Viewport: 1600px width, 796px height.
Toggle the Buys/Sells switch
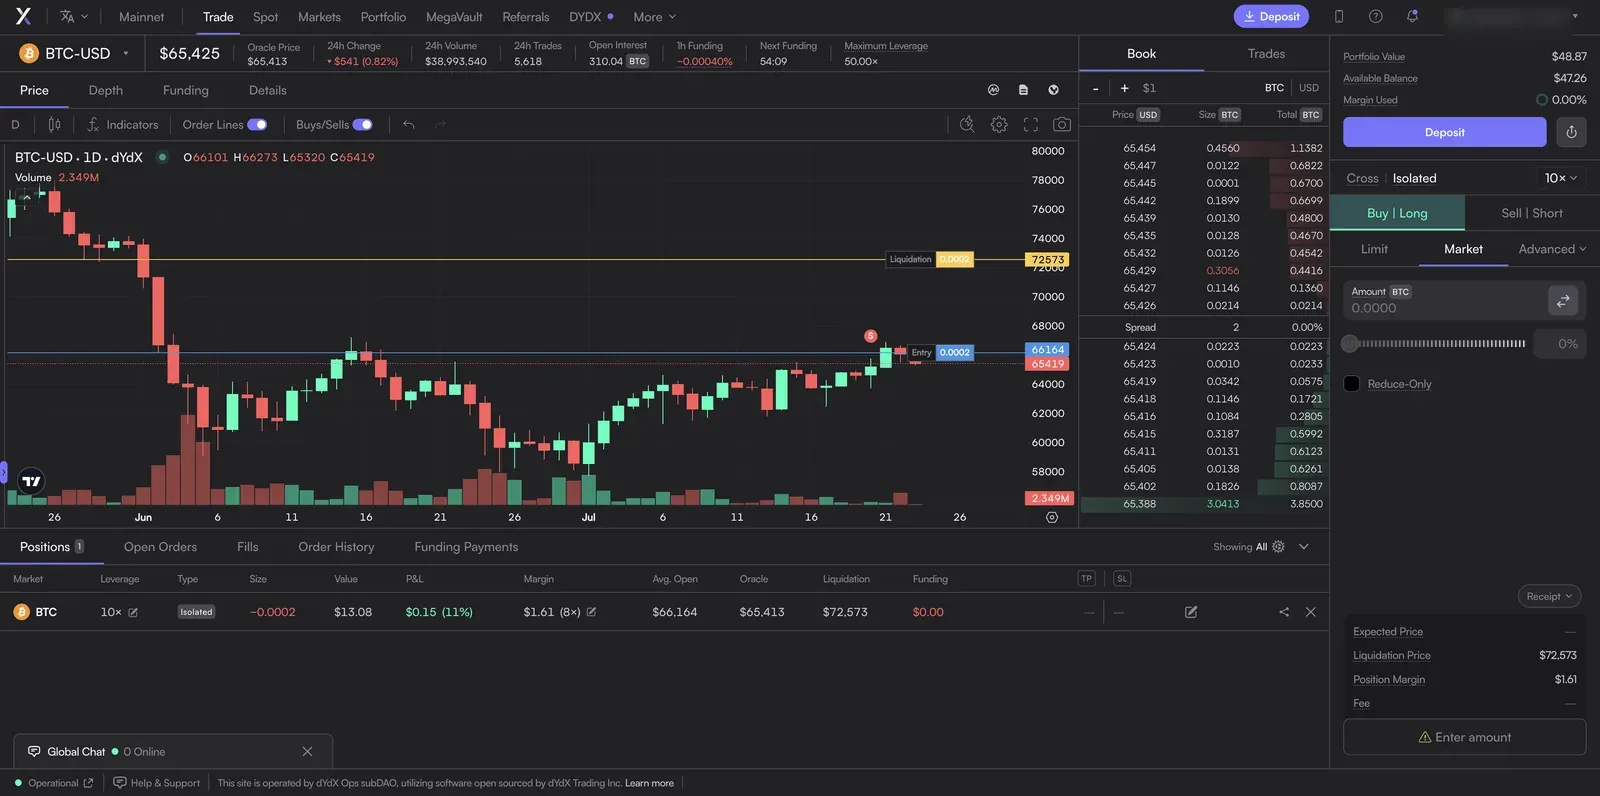pyautogui.click(x=362, y=125)
